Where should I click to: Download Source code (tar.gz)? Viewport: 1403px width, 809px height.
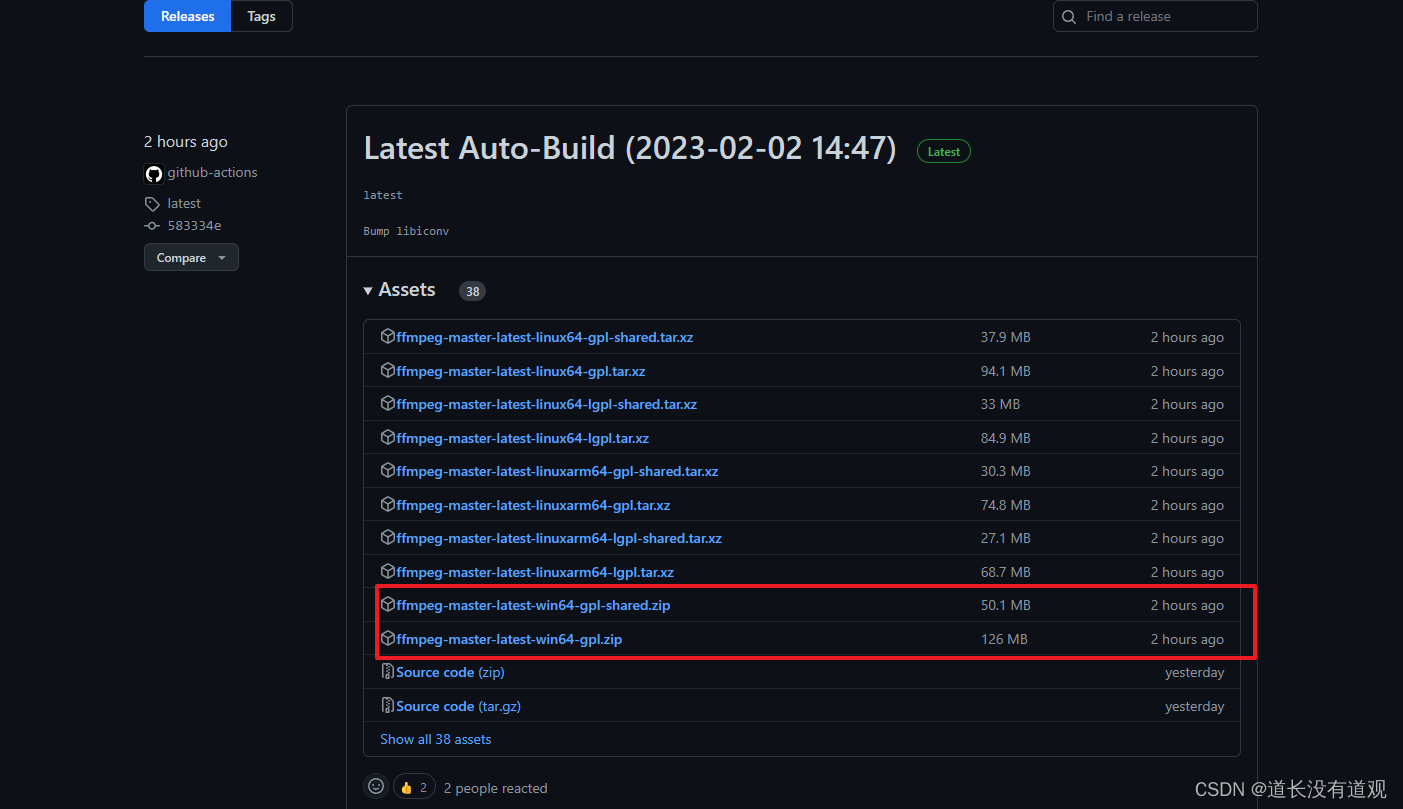pyautogui.click(x=458, y=706)
